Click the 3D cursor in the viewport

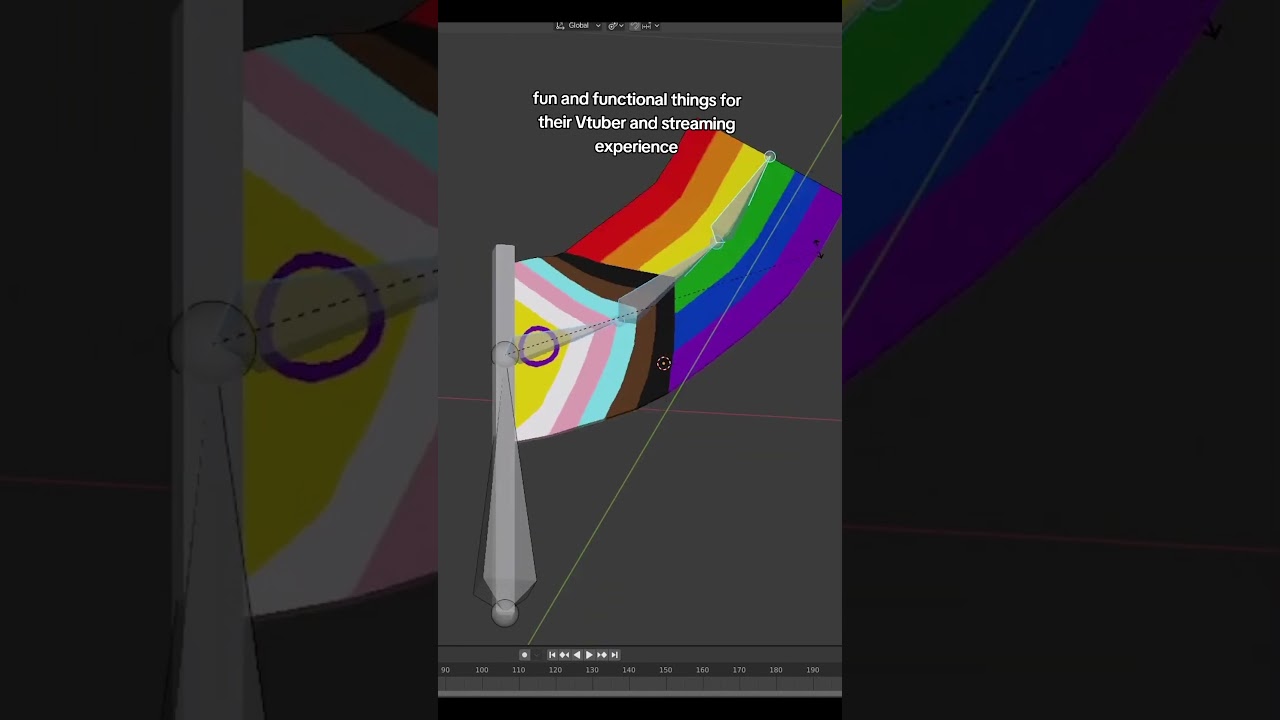pos(664,364)
